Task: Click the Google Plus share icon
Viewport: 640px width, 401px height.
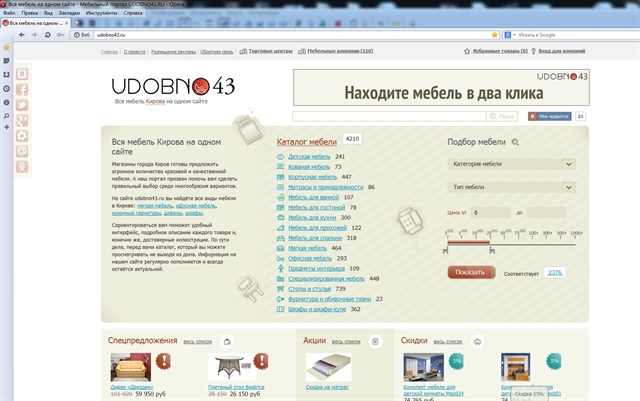Action: click(22, 119)
